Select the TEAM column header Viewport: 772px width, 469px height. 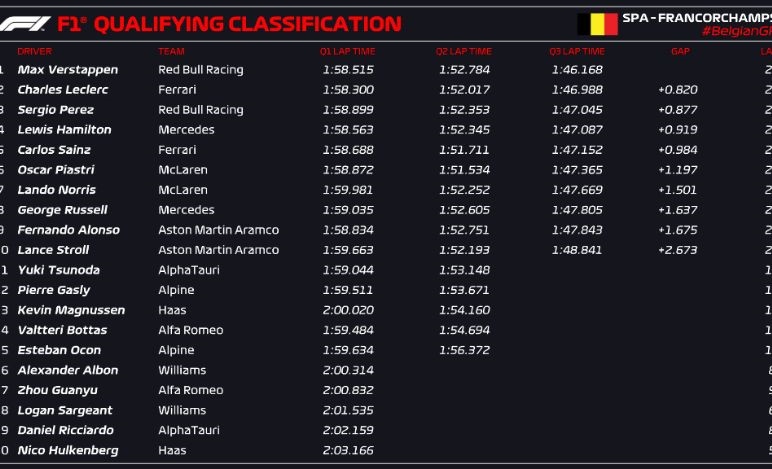coord(171,51)
